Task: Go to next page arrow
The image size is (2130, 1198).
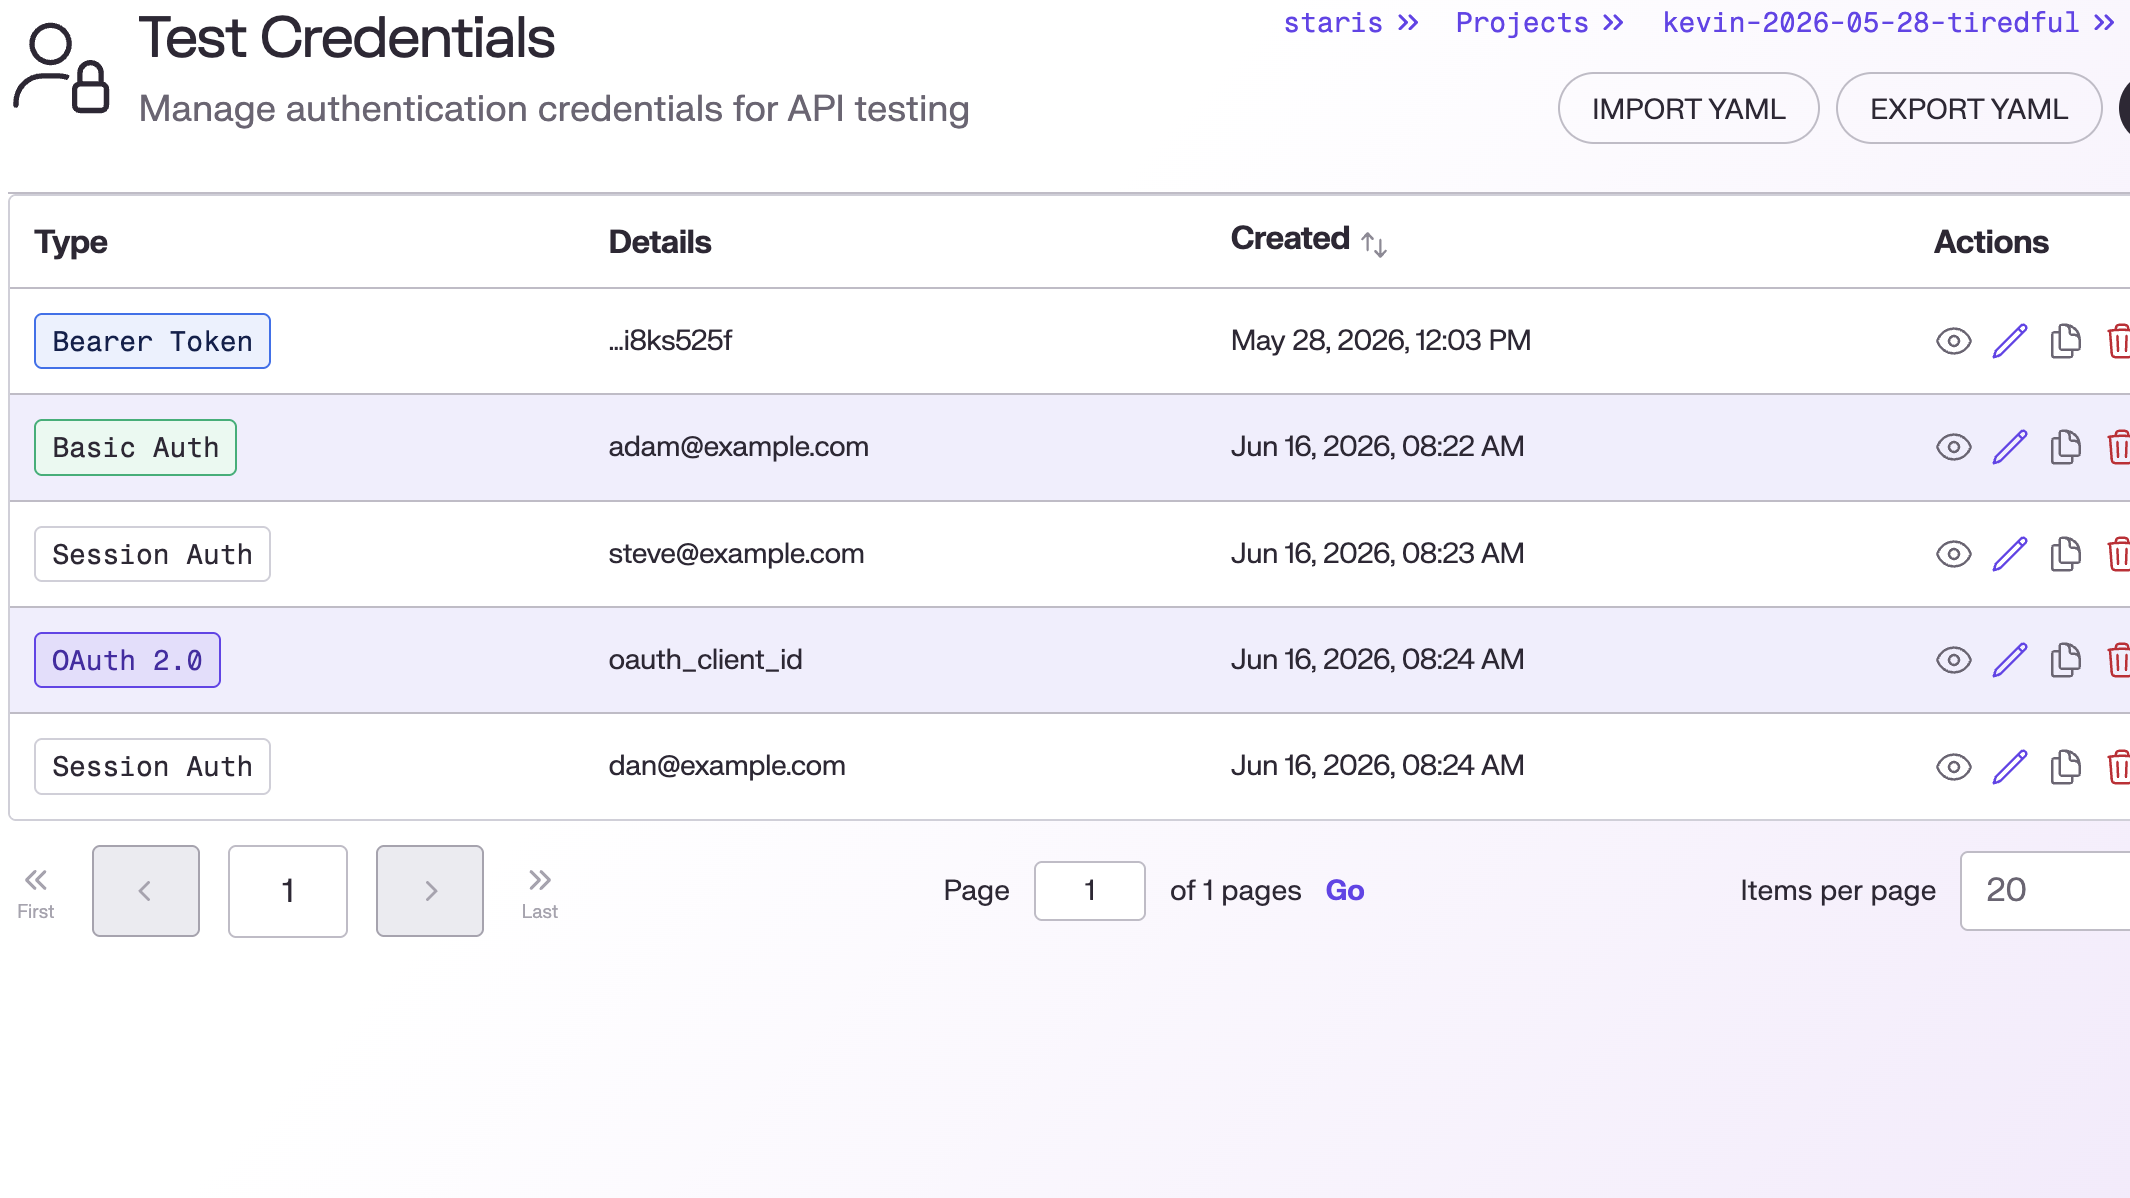Action: [x=430, y=891]
